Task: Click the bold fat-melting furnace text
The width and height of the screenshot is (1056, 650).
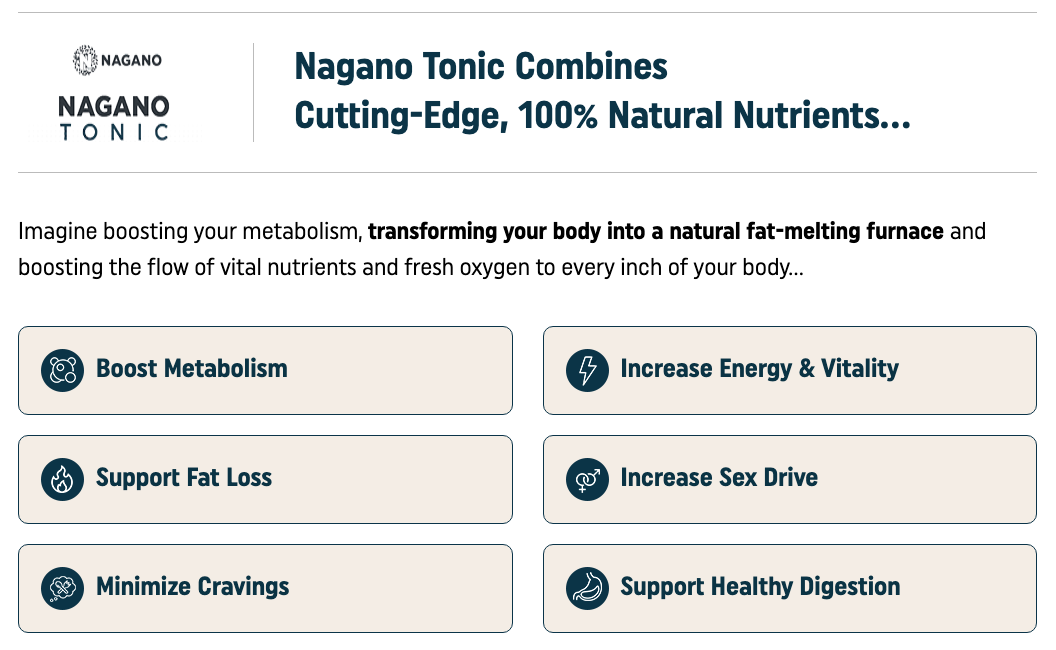Action: click(x=655, y=231)
